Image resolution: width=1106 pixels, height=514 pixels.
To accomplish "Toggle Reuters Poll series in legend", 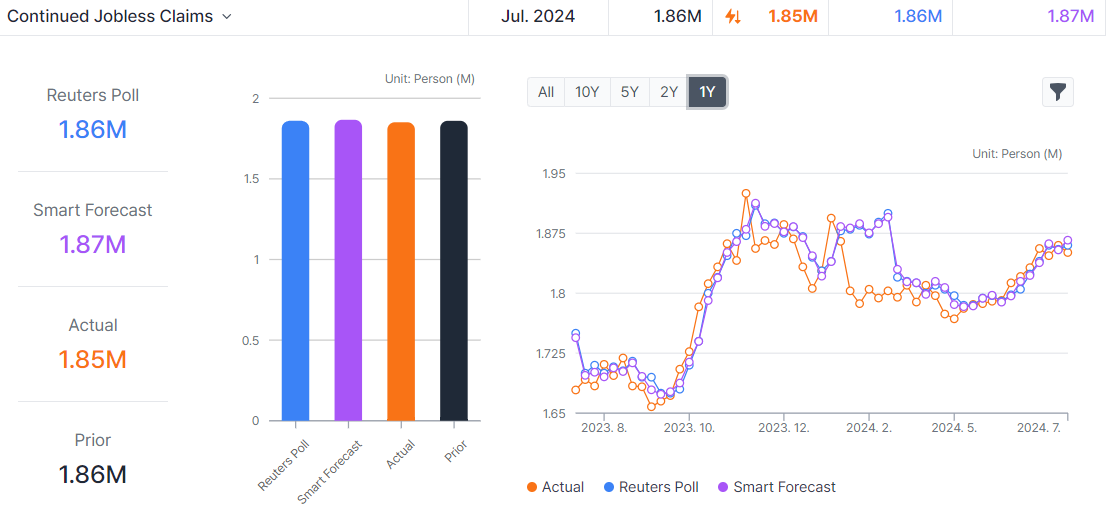I will tap(650, 487).
